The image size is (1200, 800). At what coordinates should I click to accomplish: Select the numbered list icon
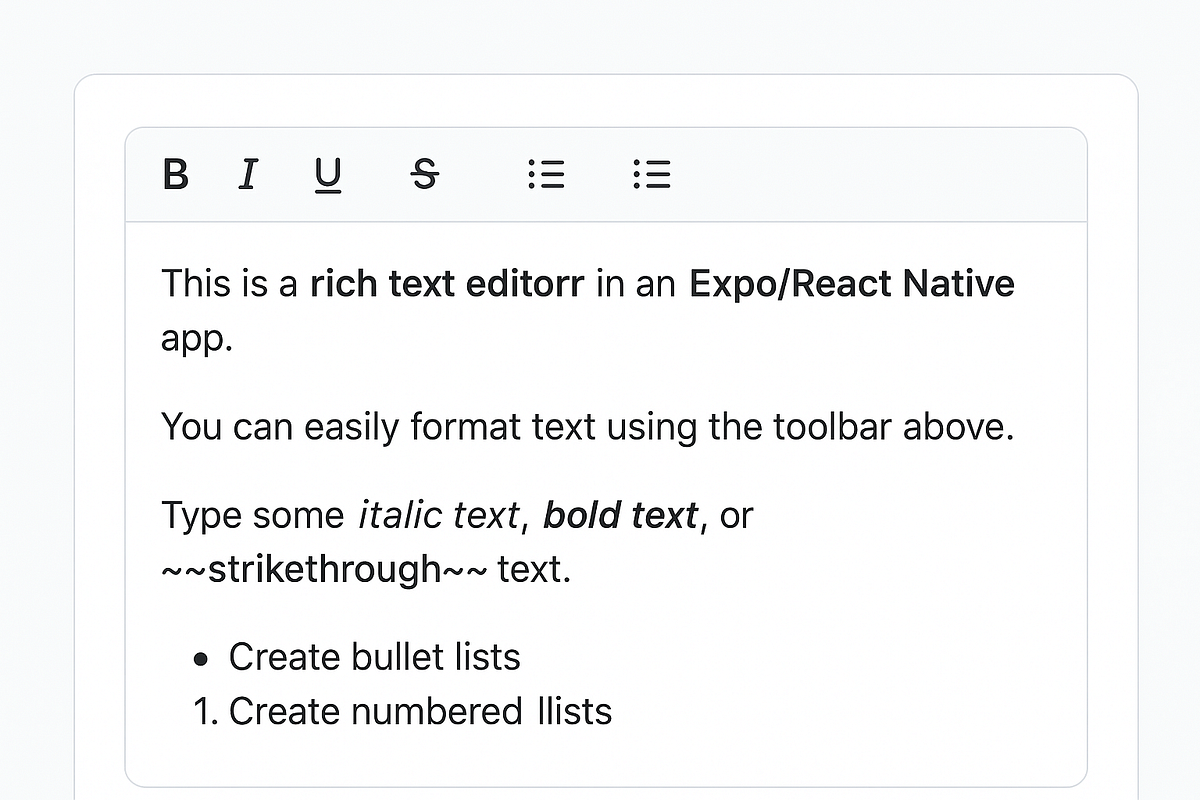pyautogui.click(x=651, y=175)
